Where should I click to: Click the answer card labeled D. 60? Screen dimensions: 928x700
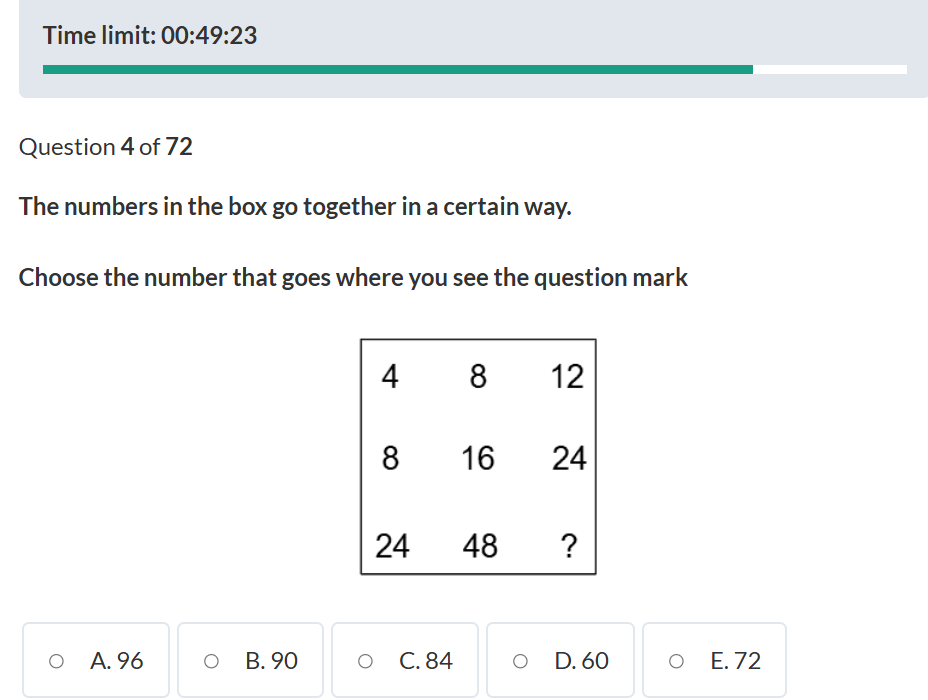click(x=560, y=660)
